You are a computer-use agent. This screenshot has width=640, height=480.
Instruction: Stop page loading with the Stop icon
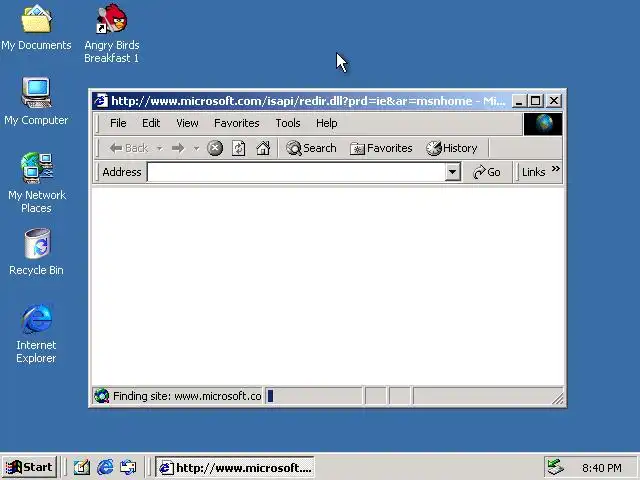215,148
